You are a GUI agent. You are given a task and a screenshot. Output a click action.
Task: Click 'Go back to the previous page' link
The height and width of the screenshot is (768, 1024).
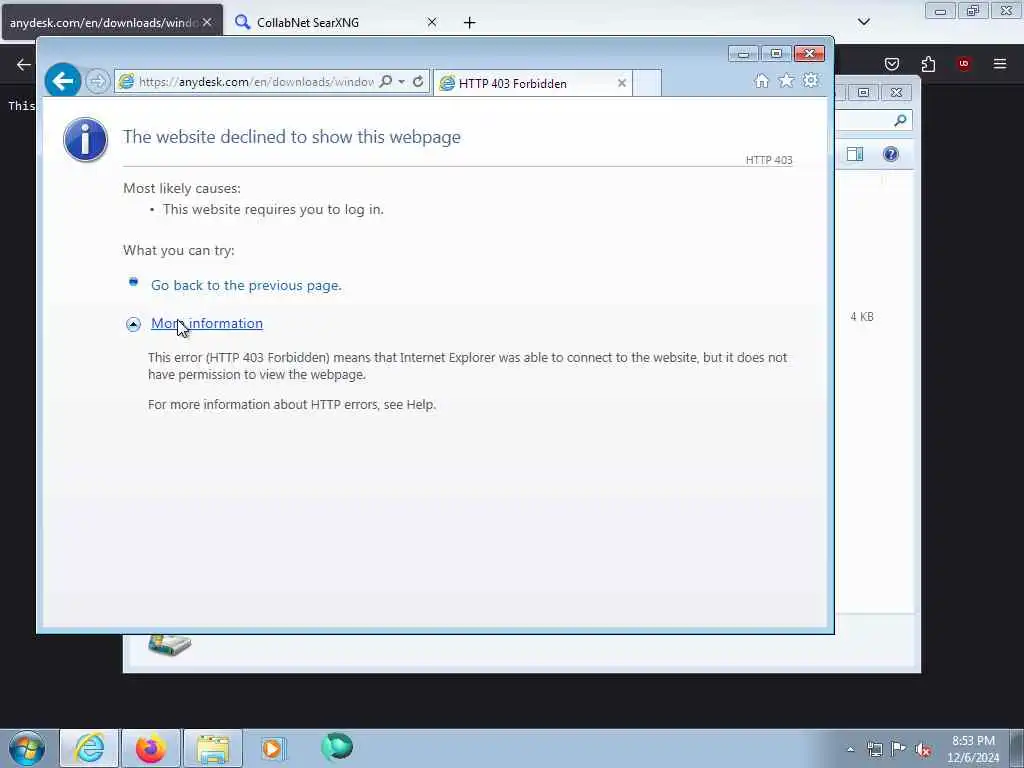click(x=246, y=285)
